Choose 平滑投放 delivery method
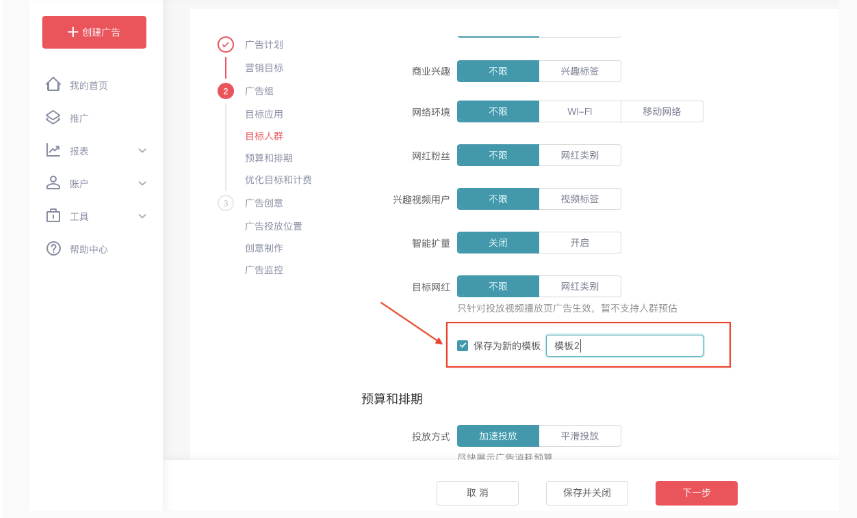 tap(580, 436)
